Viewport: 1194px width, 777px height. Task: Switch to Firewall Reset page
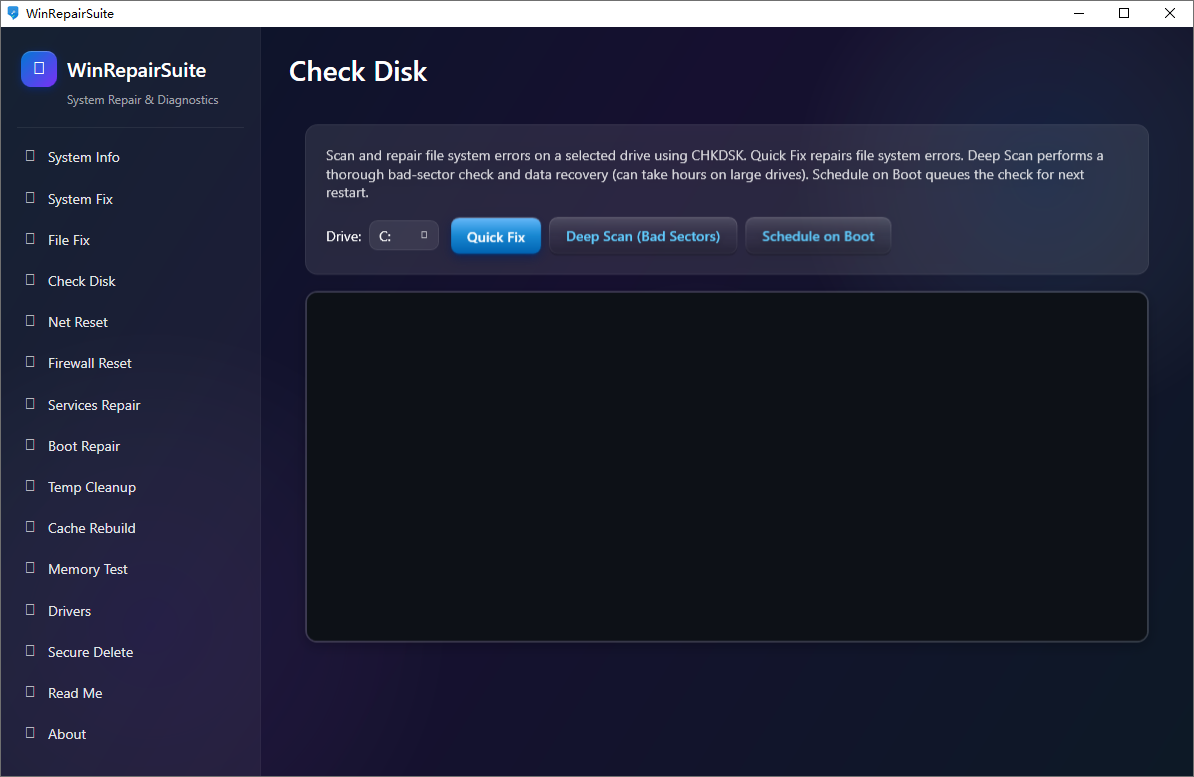pyautogui.click(x=130, y=363)
